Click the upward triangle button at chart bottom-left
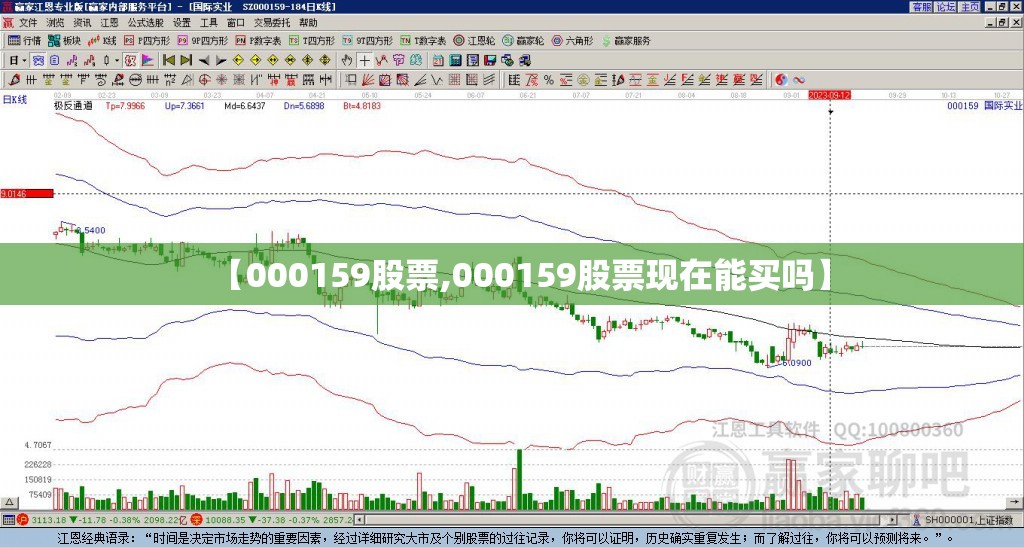The height and width of the screenshot is (548, 1024). tap(9, 502)
